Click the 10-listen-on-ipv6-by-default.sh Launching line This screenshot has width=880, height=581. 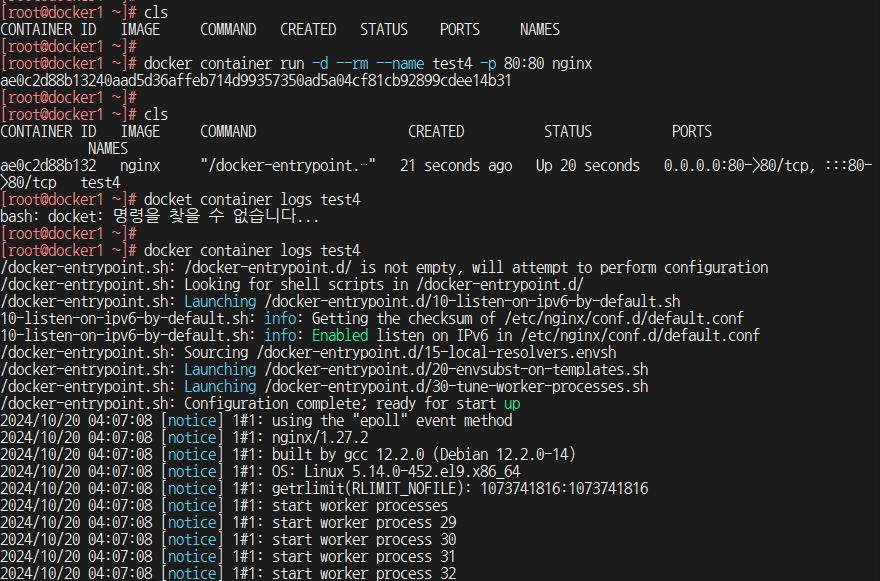(x=340, y=301)
